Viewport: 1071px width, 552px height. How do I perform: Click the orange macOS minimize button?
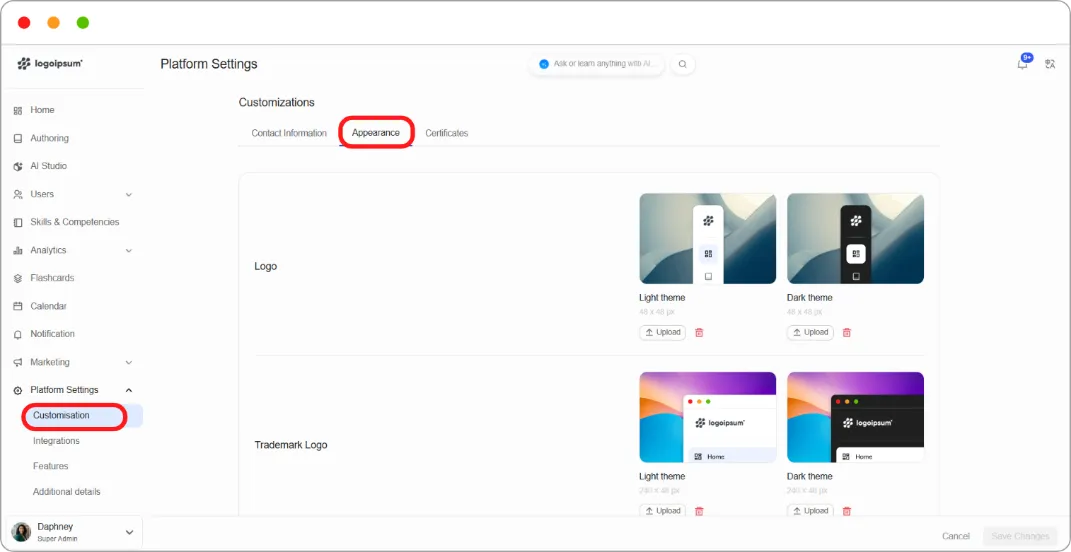click(x=53, y=23)
